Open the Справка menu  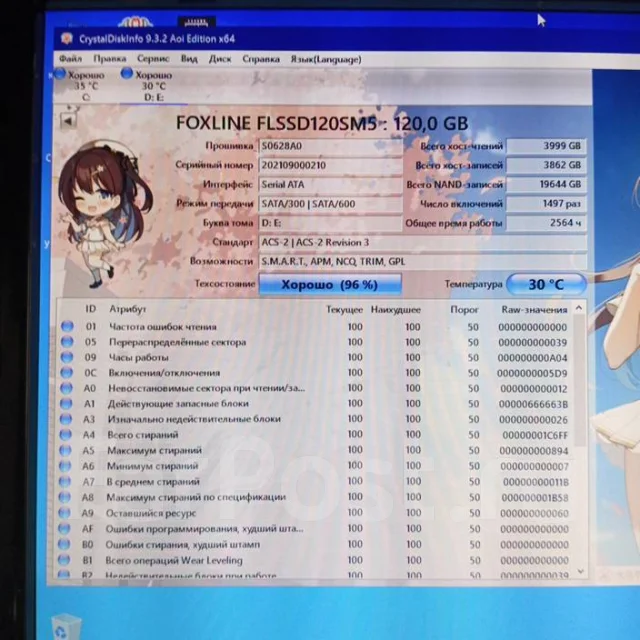pyautogui.click(x=261, y=59)
